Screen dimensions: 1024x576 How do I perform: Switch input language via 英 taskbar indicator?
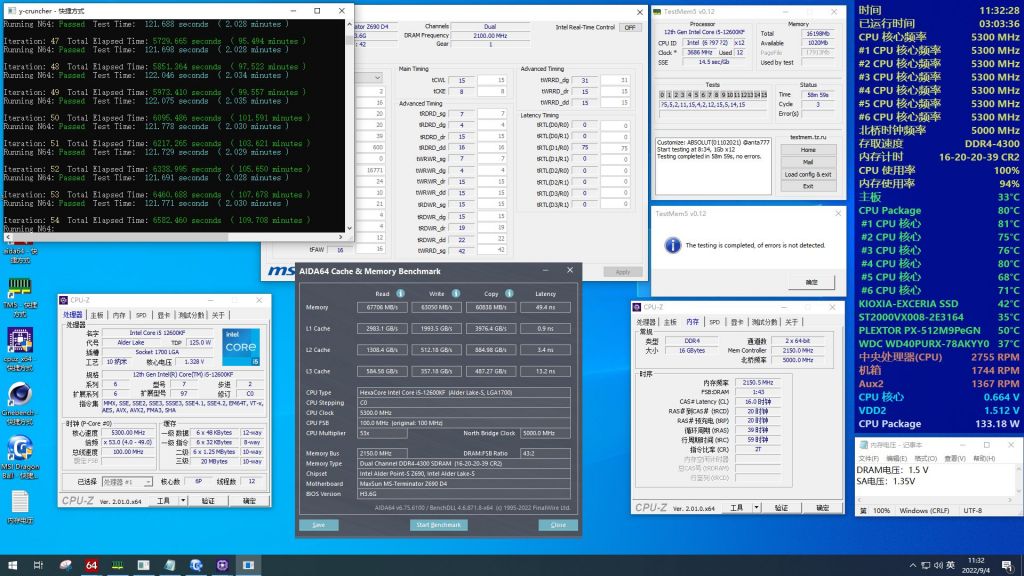[950, 565]
